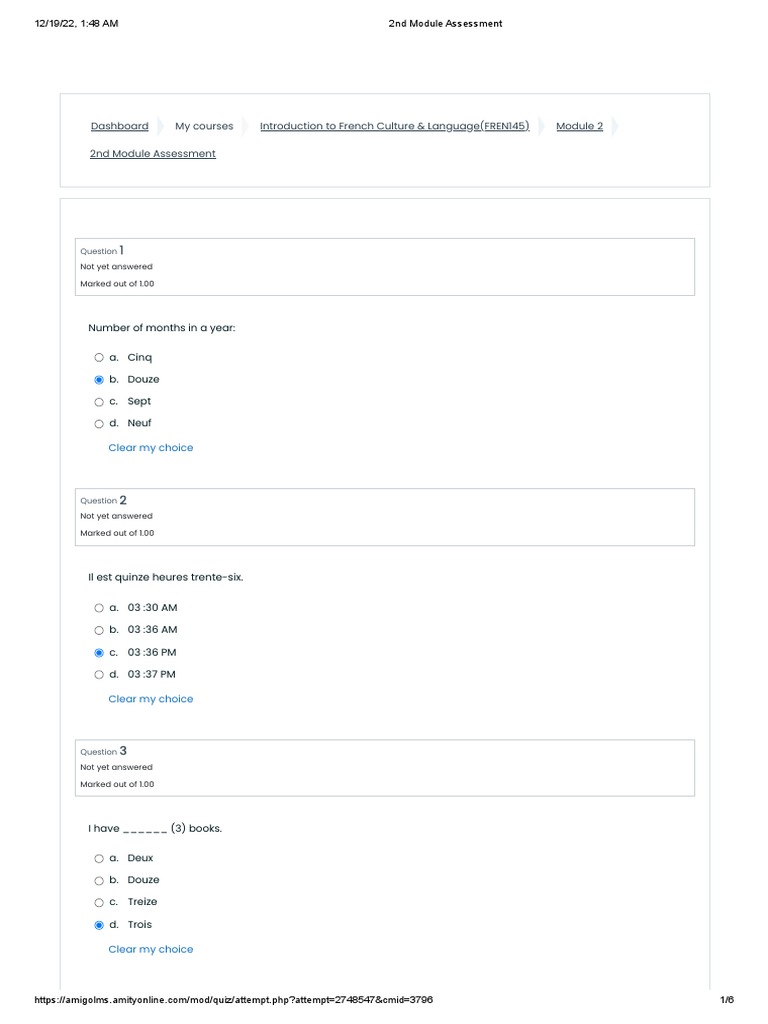The width and height of the screenshot is (768, 1024).
Task: Go to My courses breadcrumb
Action: pyautogui.click(x=204, y=126)
